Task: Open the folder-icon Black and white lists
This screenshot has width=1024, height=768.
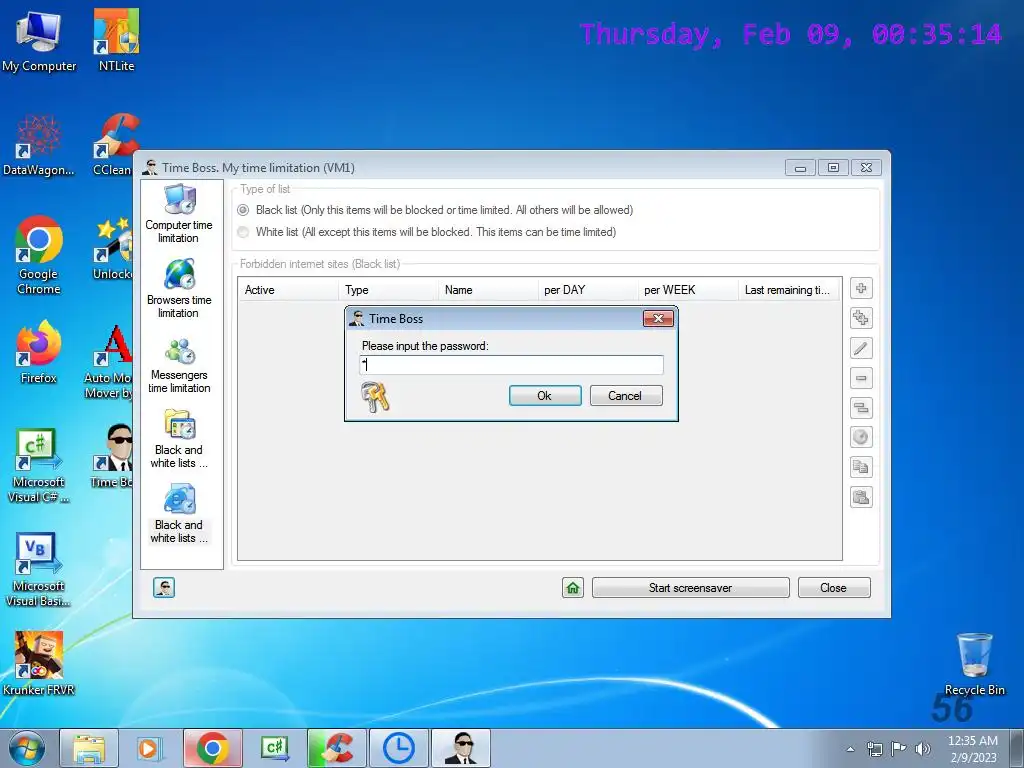Action: click(179, 439)
